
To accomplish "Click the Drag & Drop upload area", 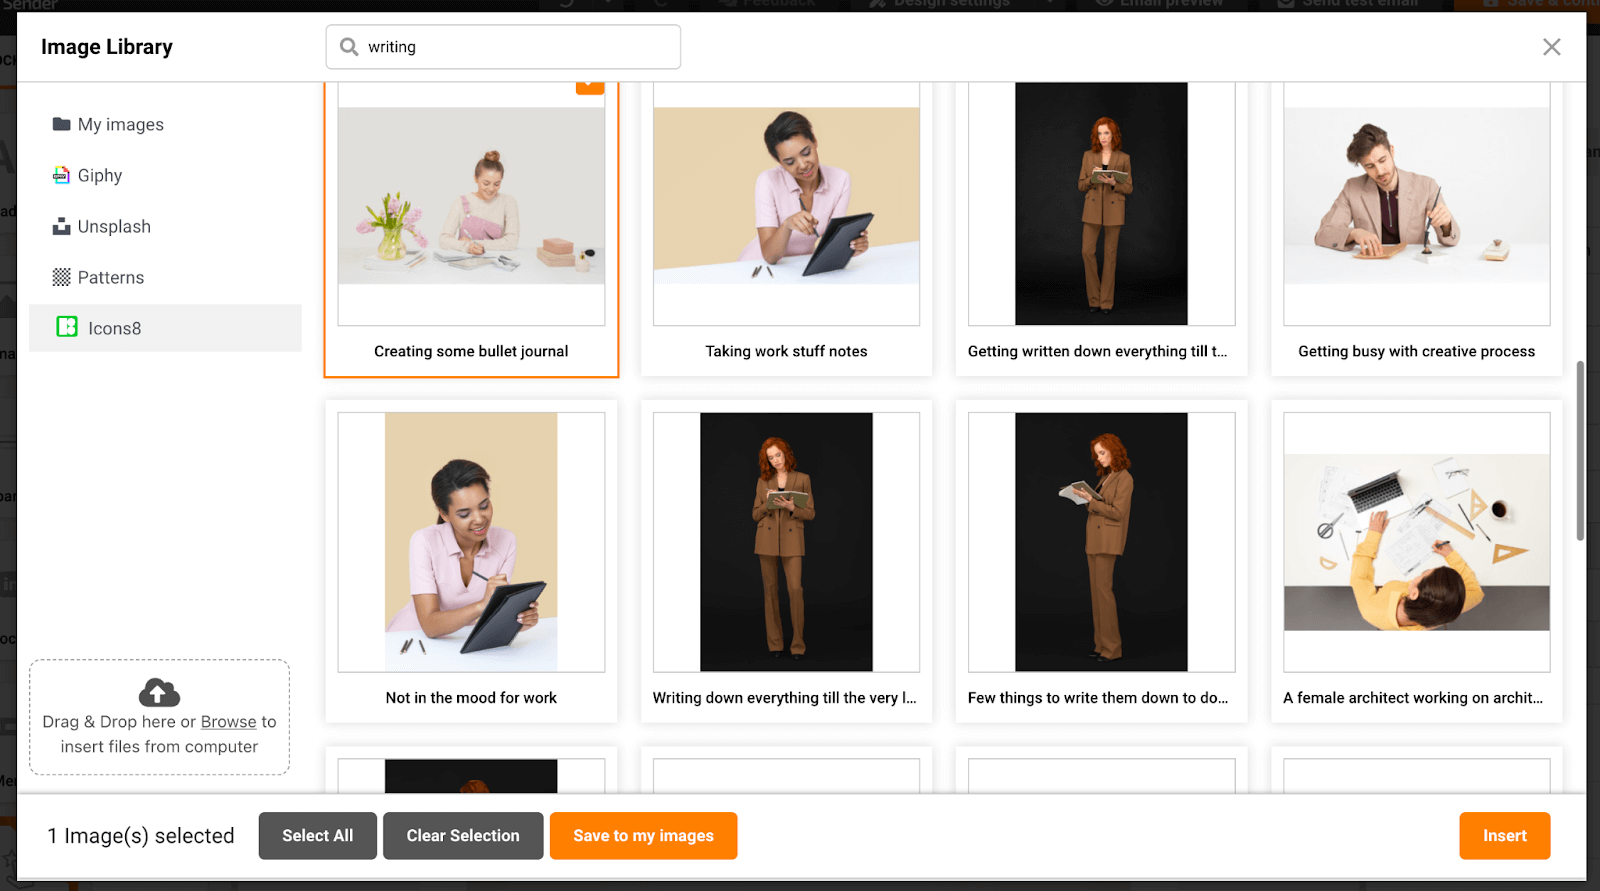I will pyautogui.click(x=159, y=717).
